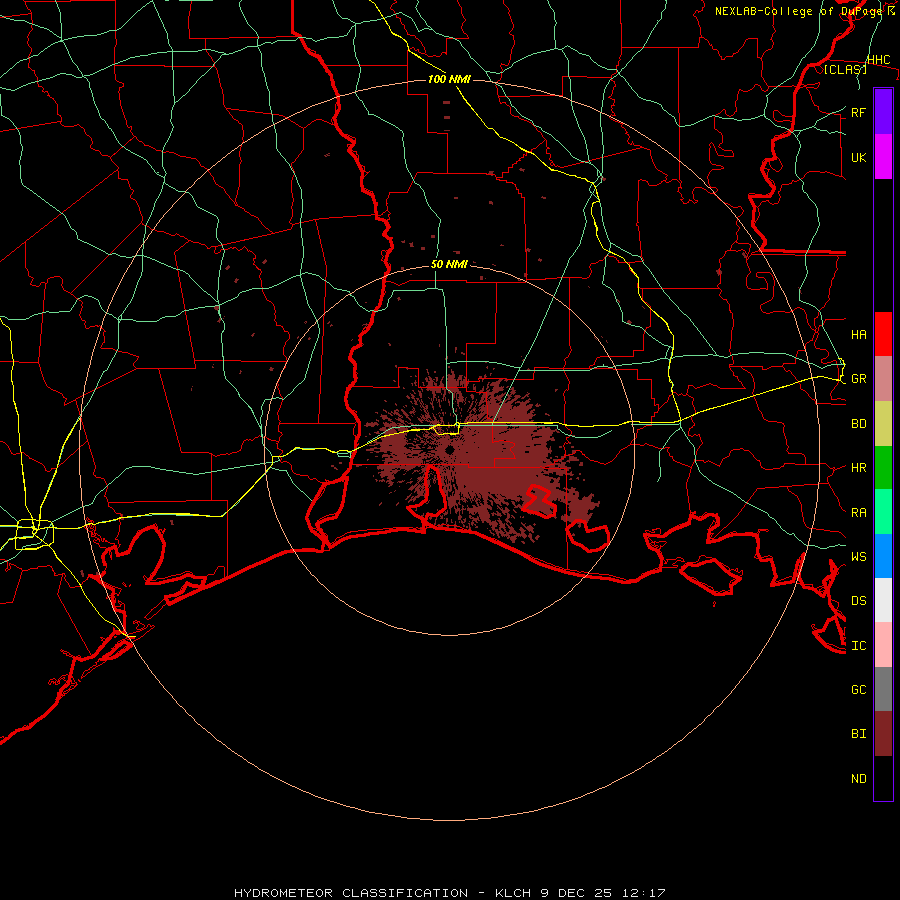Image resolution: width=900 pixels, height=900 pixels.
Task: Select the GR legend label
Action: [858, 379]
